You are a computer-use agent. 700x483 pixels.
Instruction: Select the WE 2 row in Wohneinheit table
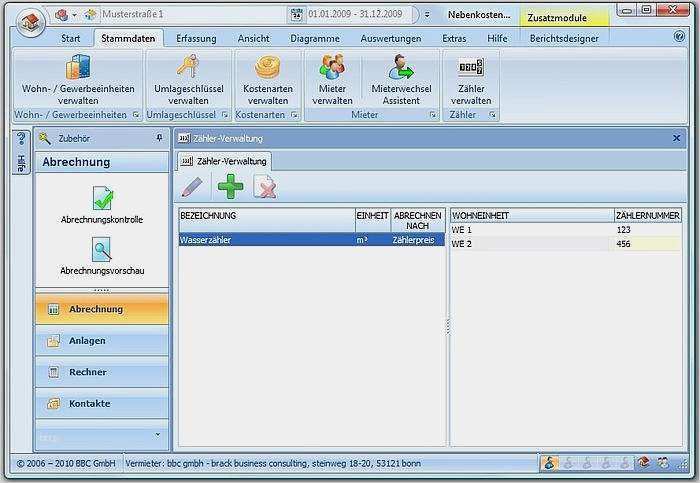point(530,244)
